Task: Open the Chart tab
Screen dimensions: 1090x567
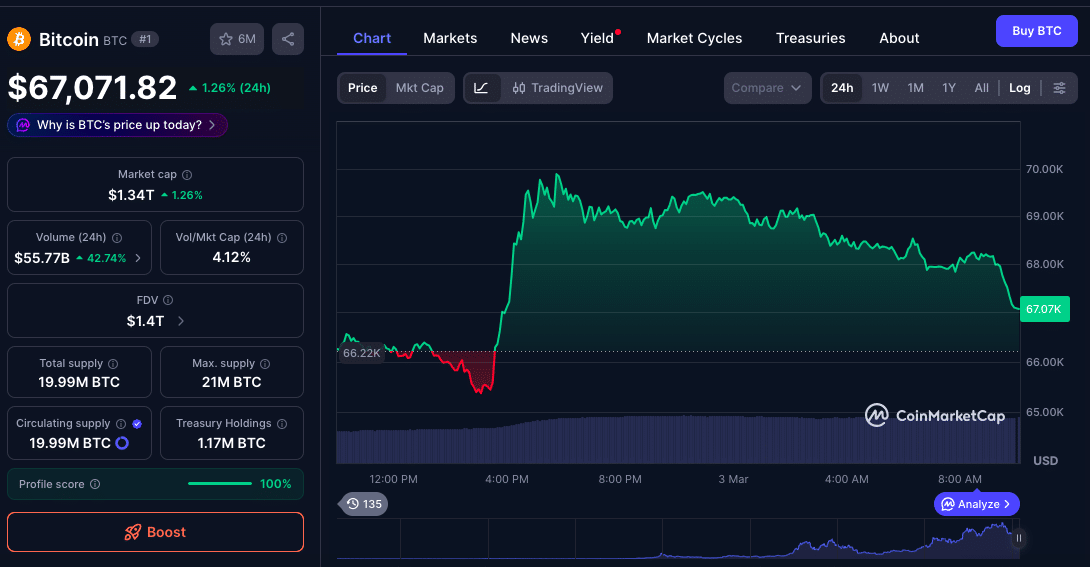Action: (372, 38)
